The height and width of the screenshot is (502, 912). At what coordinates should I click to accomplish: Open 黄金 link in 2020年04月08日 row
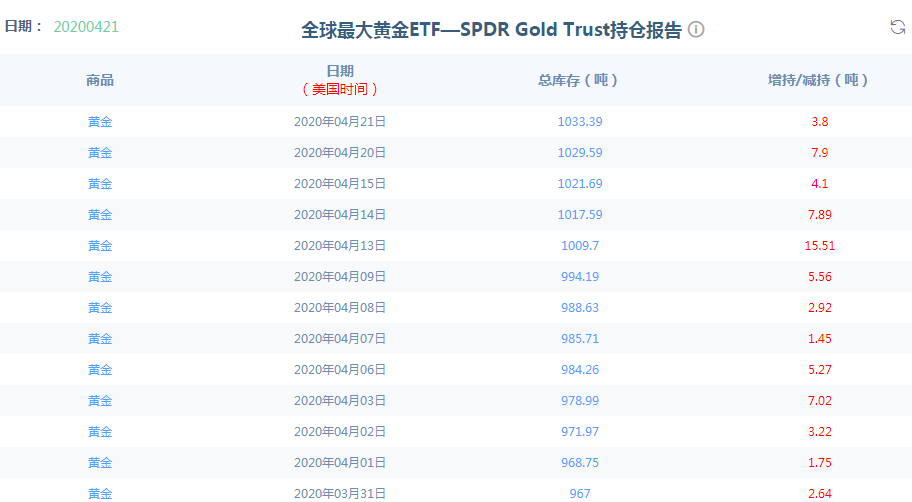[x=100, y=308]
